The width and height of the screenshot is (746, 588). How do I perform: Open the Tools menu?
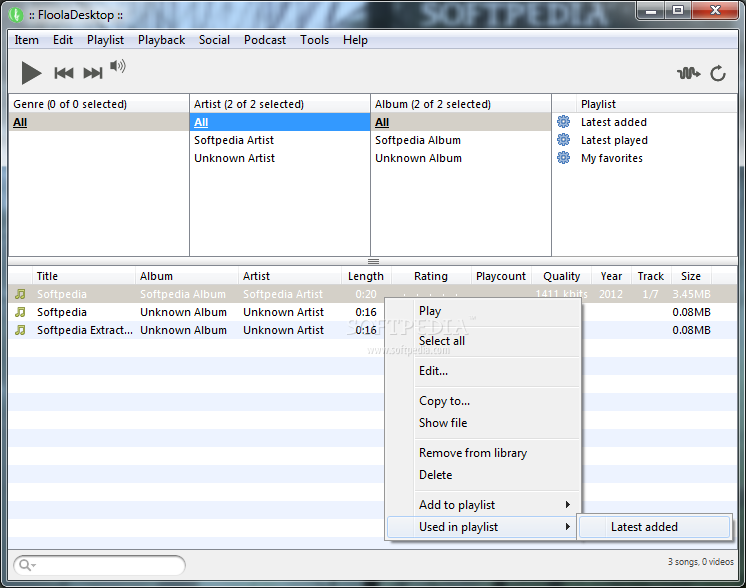[x=314, y=40]
